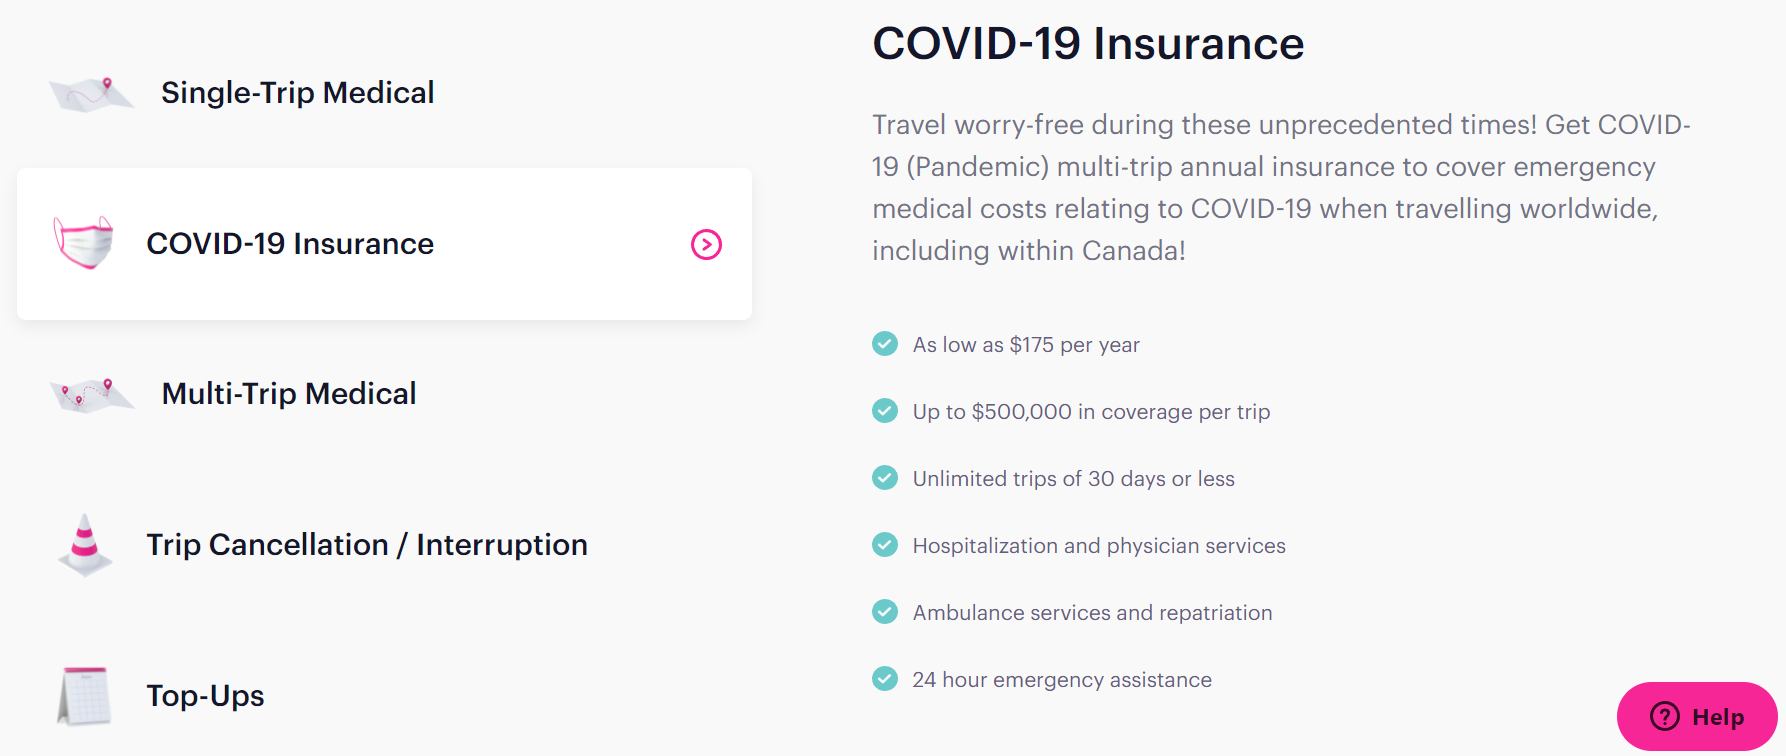Click checkmark next to As low as $175 per year

point(885,344)
